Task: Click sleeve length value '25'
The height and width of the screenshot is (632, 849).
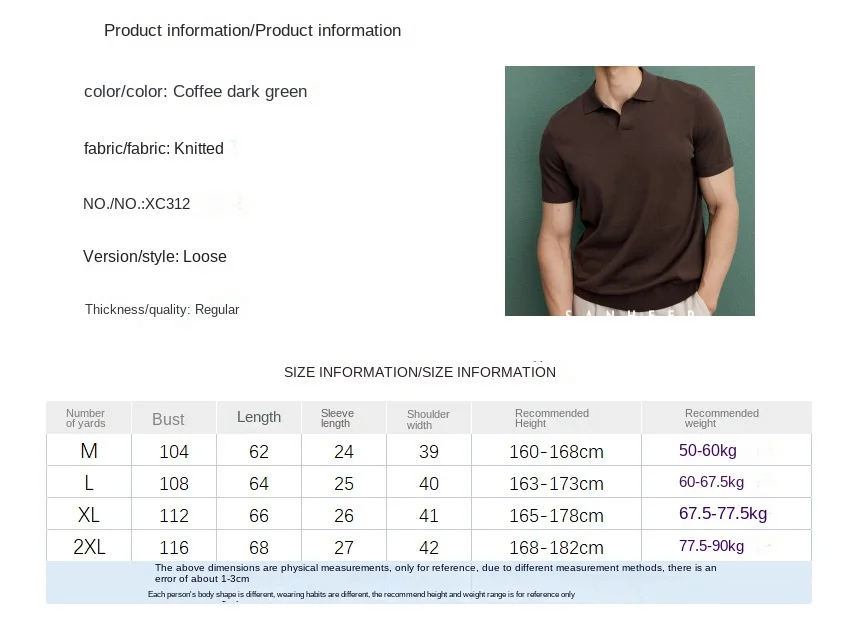Action: coord(344,484)
